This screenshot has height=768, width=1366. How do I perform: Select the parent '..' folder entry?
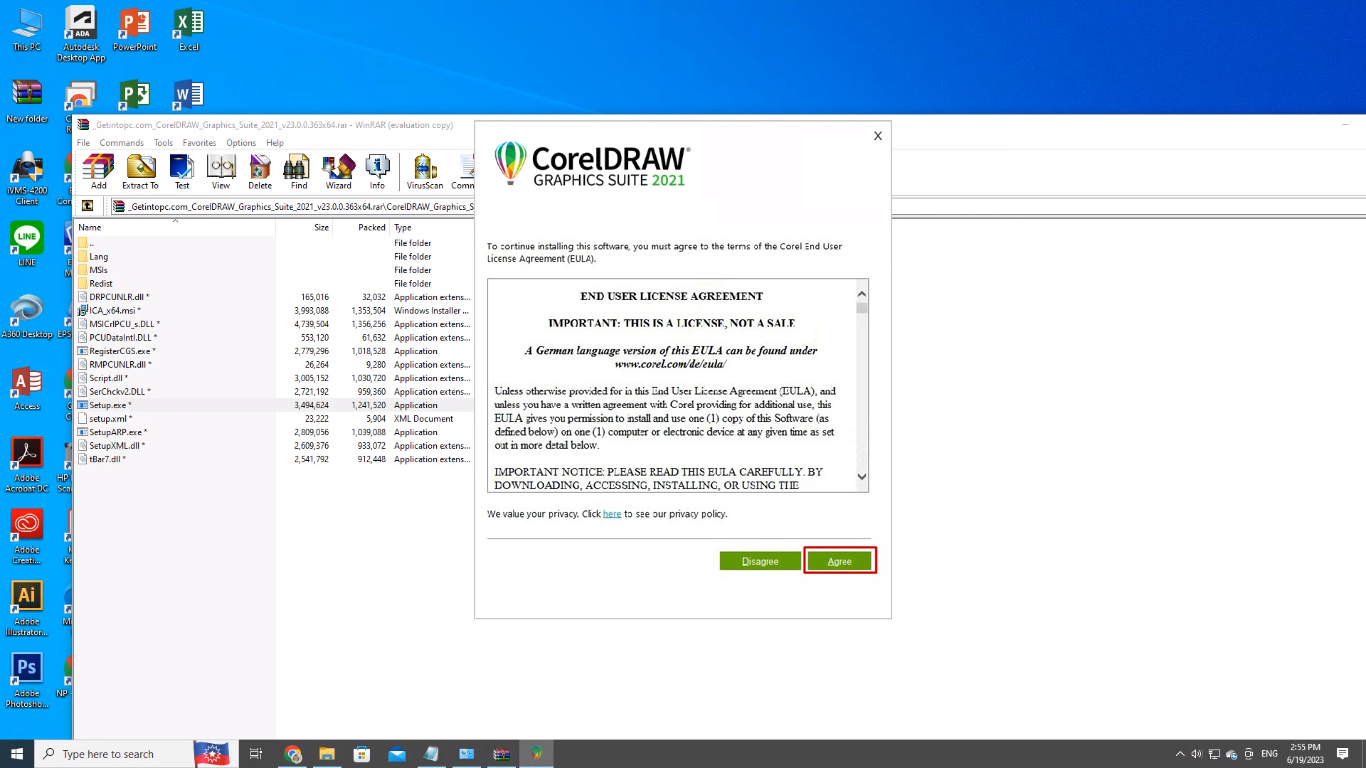[x=91, y=243]
